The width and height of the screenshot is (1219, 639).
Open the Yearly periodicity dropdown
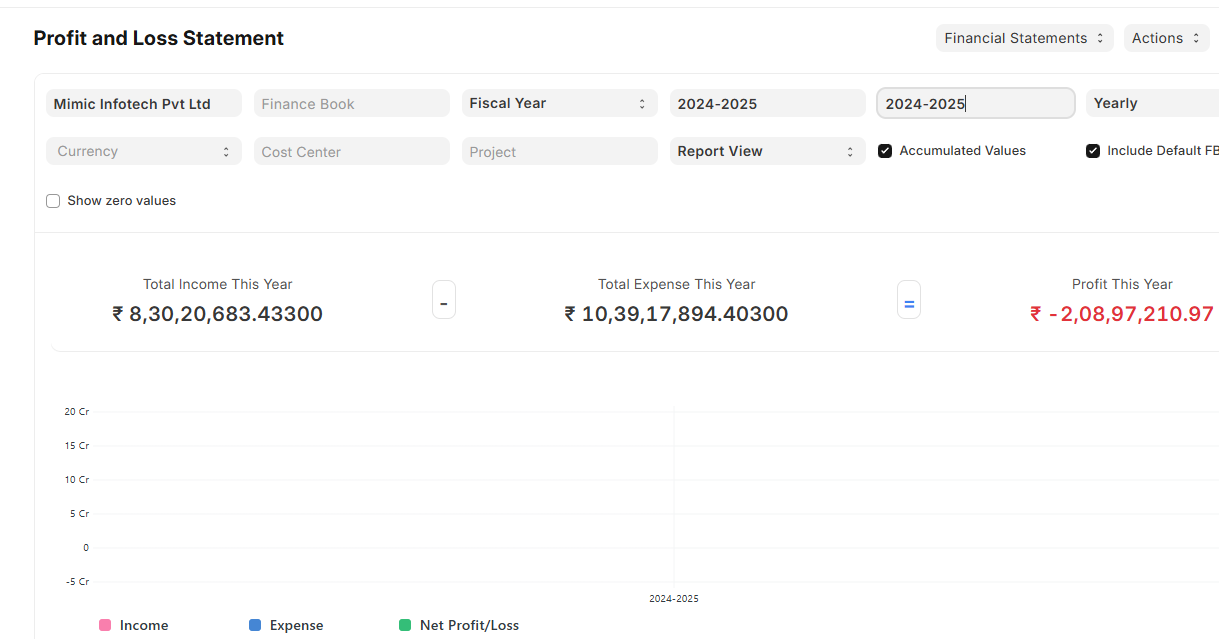(x=1150, y=103)
